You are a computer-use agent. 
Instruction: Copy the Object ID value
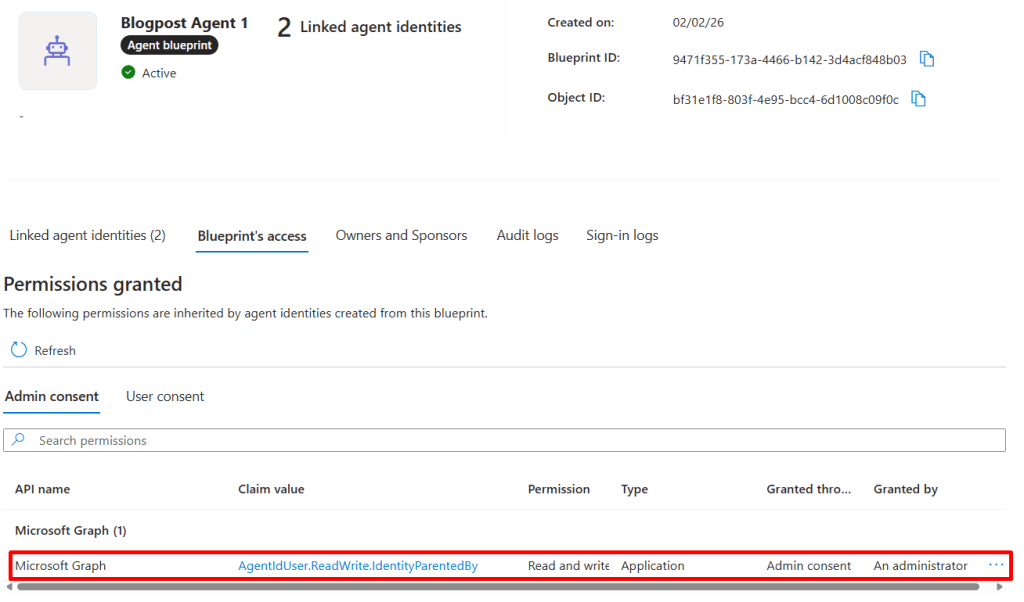point(919,99)
